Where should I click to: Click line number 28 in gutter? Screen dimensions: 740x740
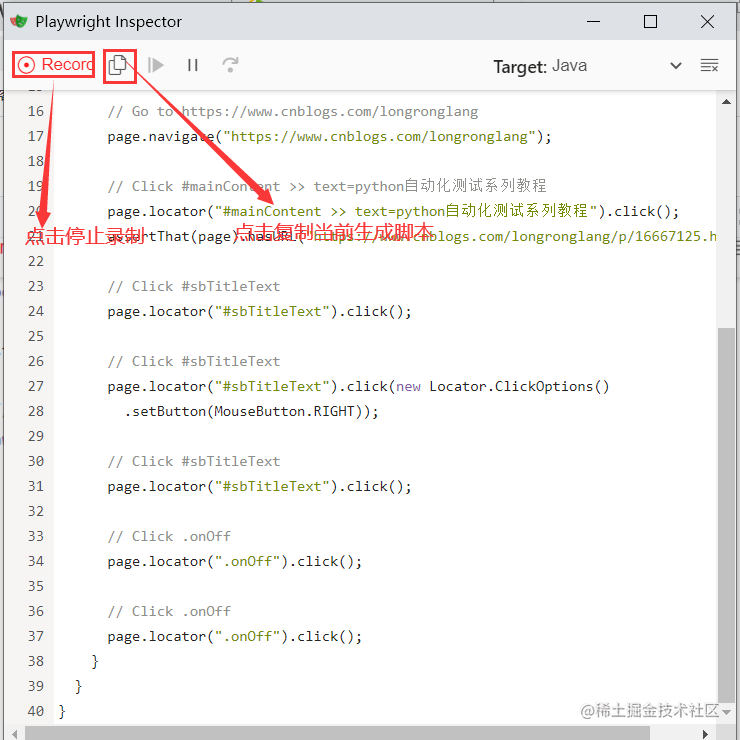(35, 411)
